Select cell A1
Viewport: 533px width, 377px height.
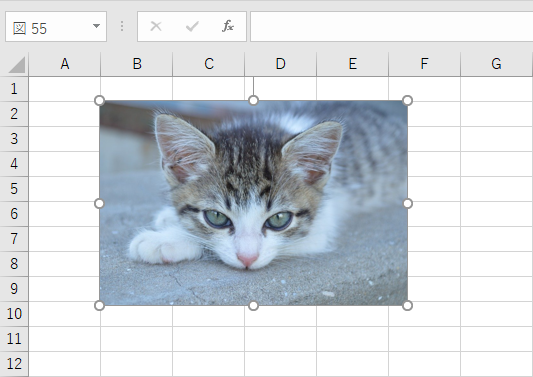(65, 89)
